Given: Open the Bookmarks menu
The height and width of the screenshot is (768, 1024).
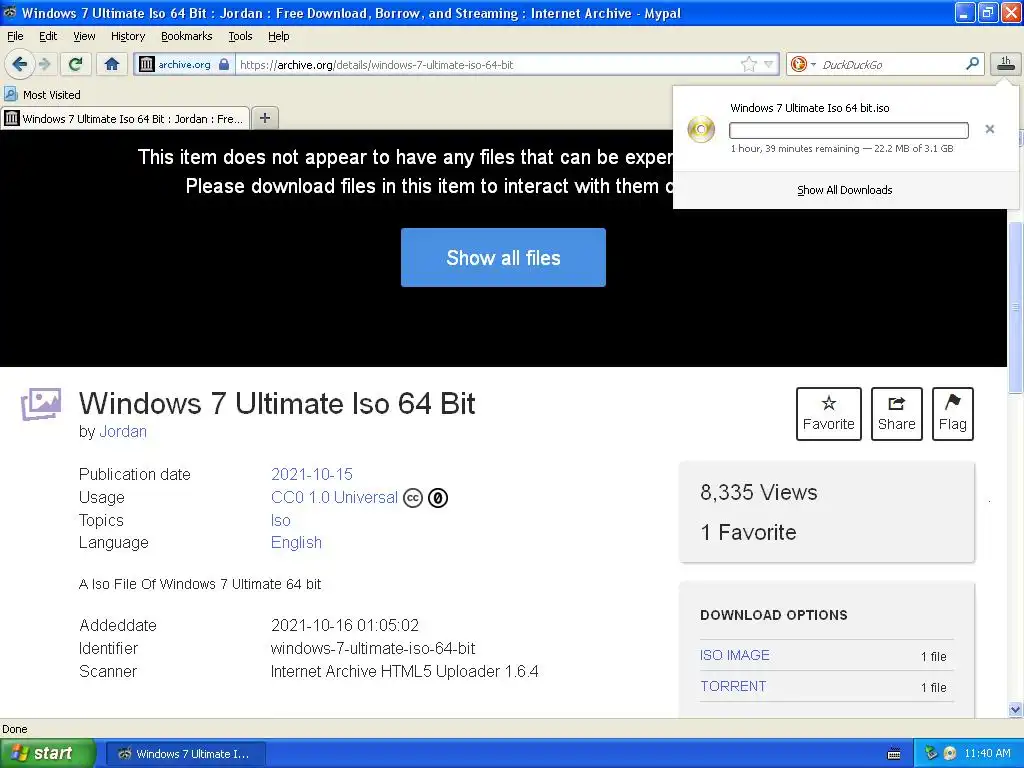Looking at the screenshot, I should [x=186, y=36].
